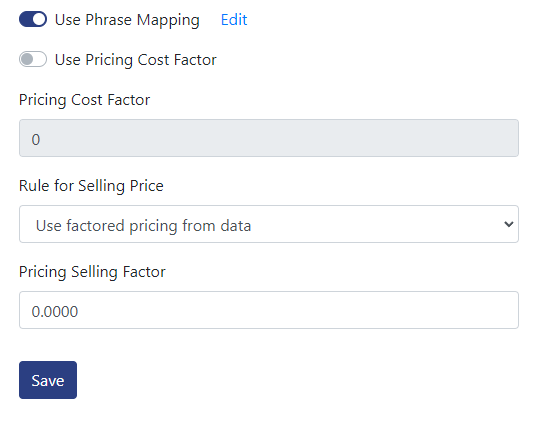Click the chevron arrow of the selling price select
This screenshot has width=560, height=438.
click(x=509, y=224)
